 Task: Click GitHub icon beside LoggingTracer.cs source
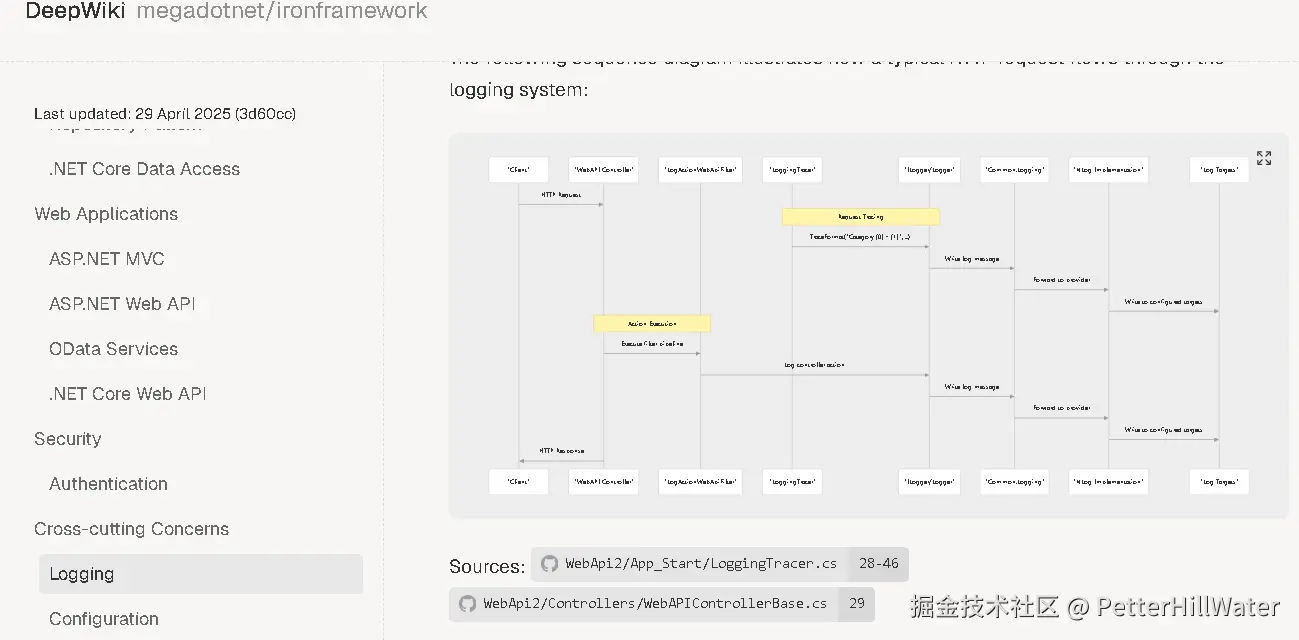pyautogui.click(x=549, y=564)
